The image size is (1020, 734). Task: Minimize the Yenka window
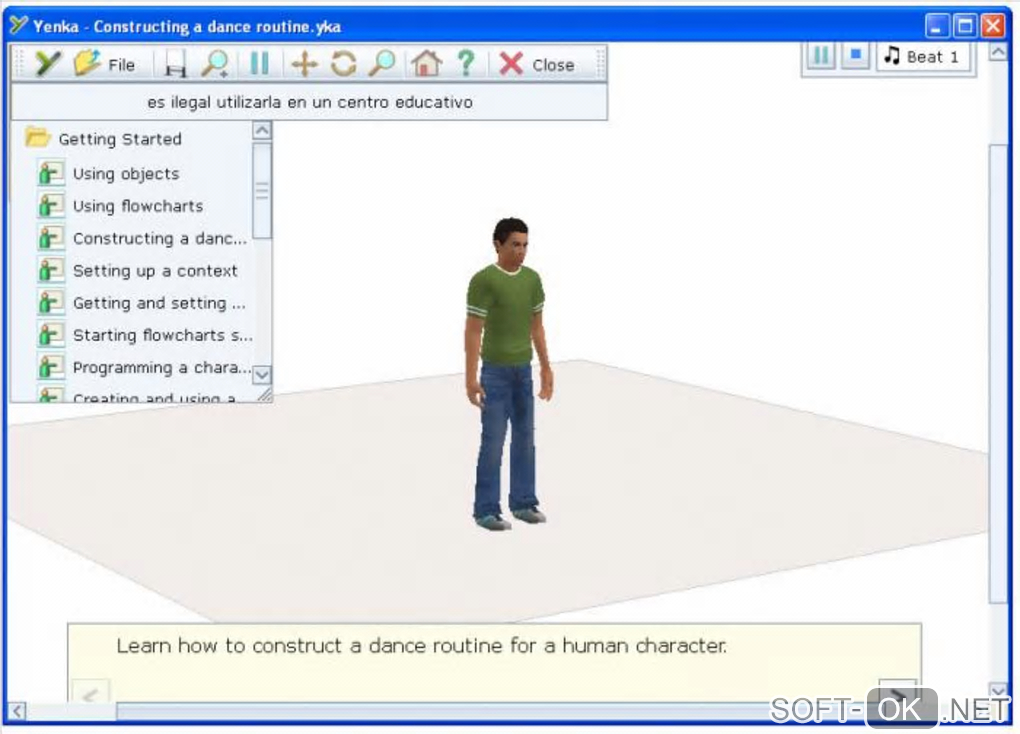click(937, 26)
